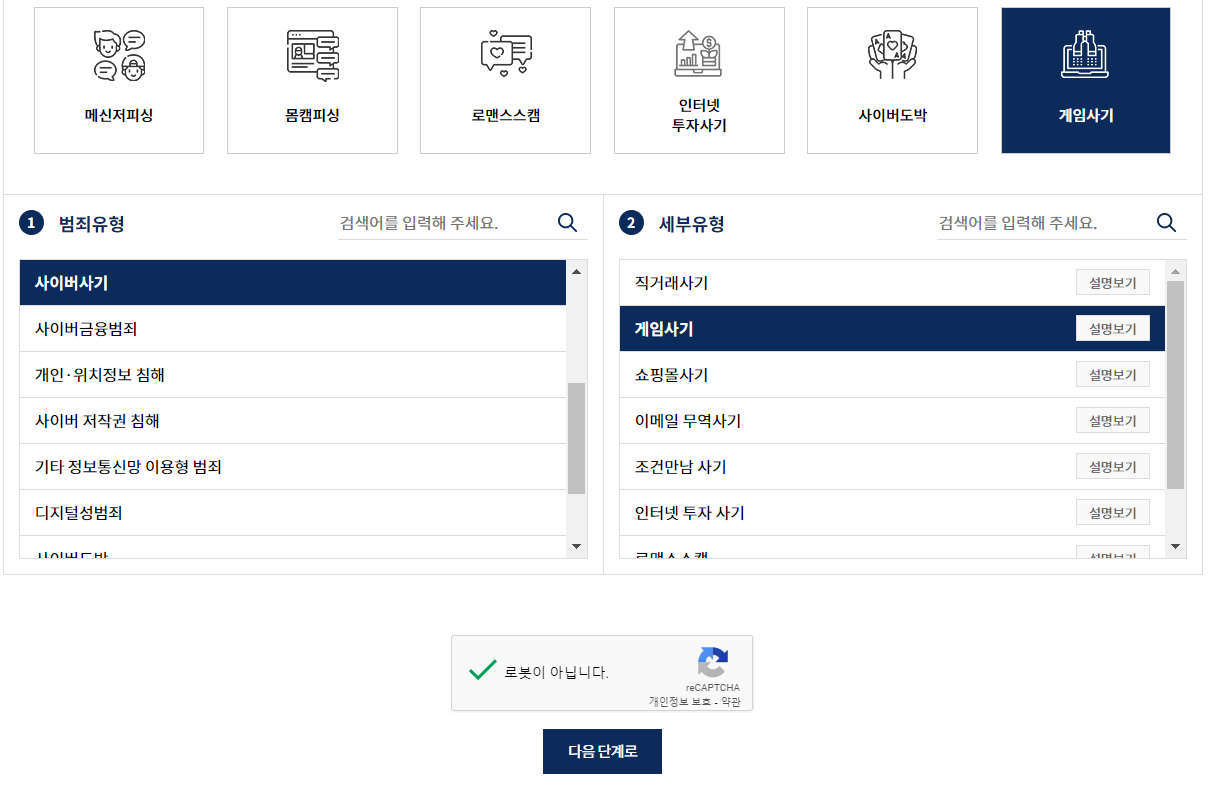Select the 로맨스스캠 category icon
This screenshot has height=800, width=1211.
[505, 80]
